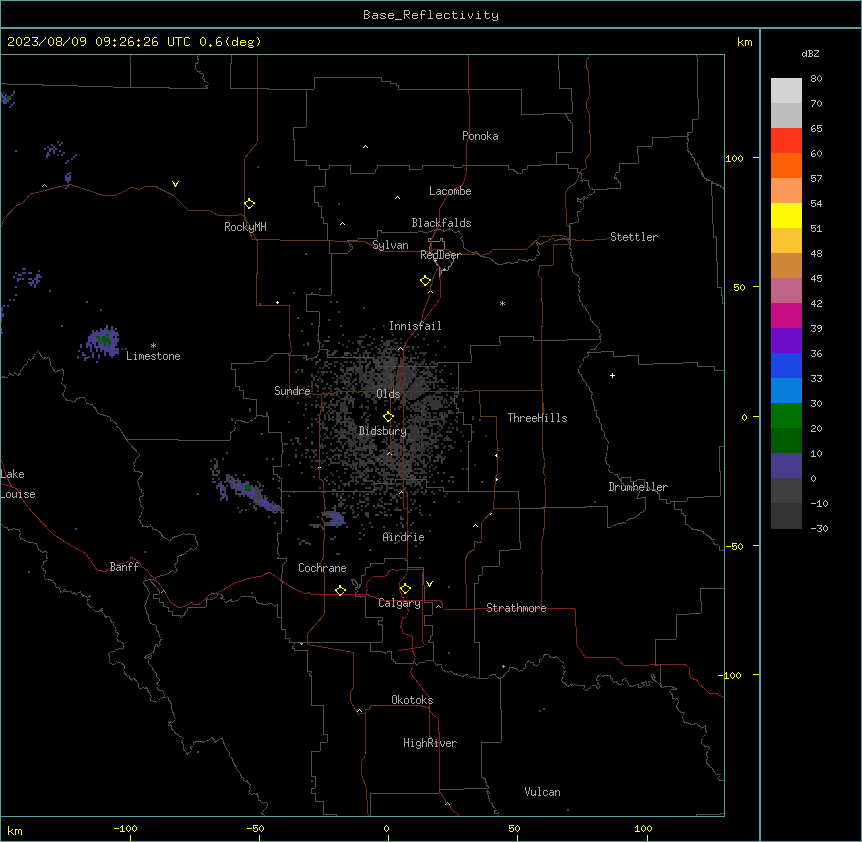Screen dimensions: 862x842
Task: Click the yellow diamond marker south of RedDeer
Action: pyautogui.click(x=426, y=281)
